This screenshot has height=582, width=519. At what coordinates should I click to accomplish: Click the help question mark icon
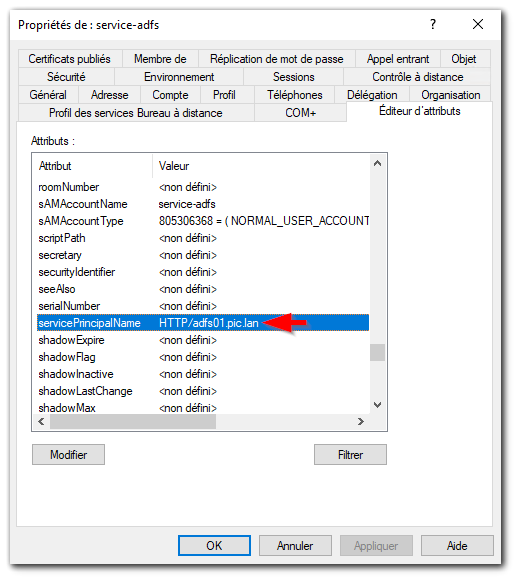click(x=433, y=24)
